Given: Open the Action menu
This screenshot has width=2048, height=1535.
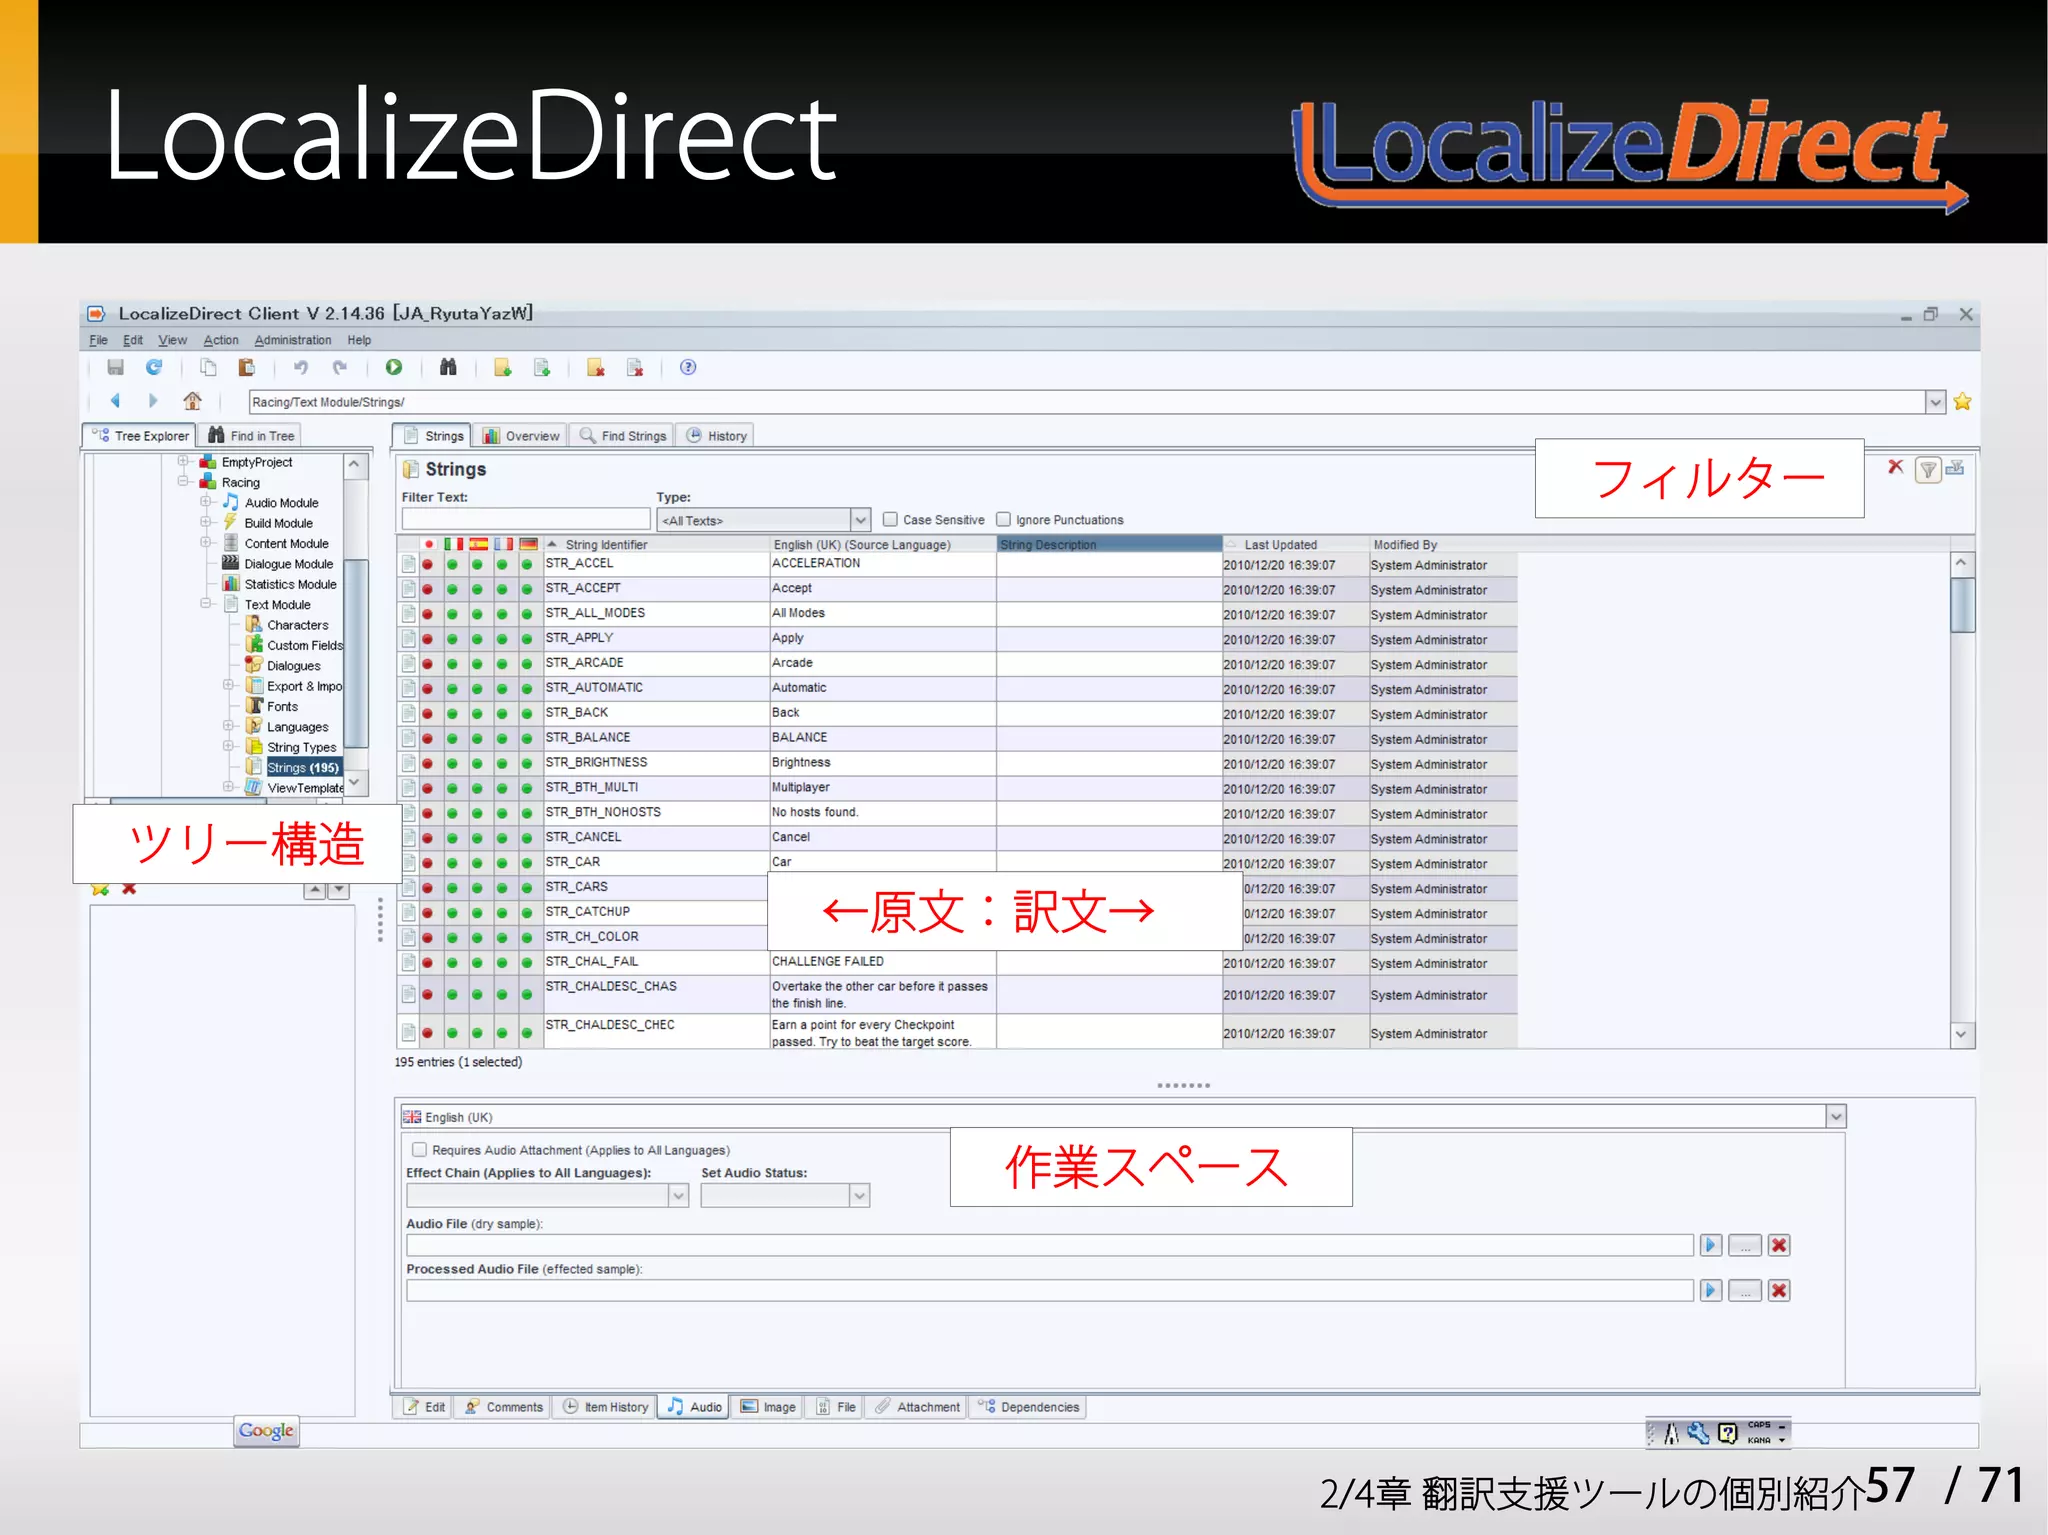Looking at the screenshot, I should (x=221, y=340).
